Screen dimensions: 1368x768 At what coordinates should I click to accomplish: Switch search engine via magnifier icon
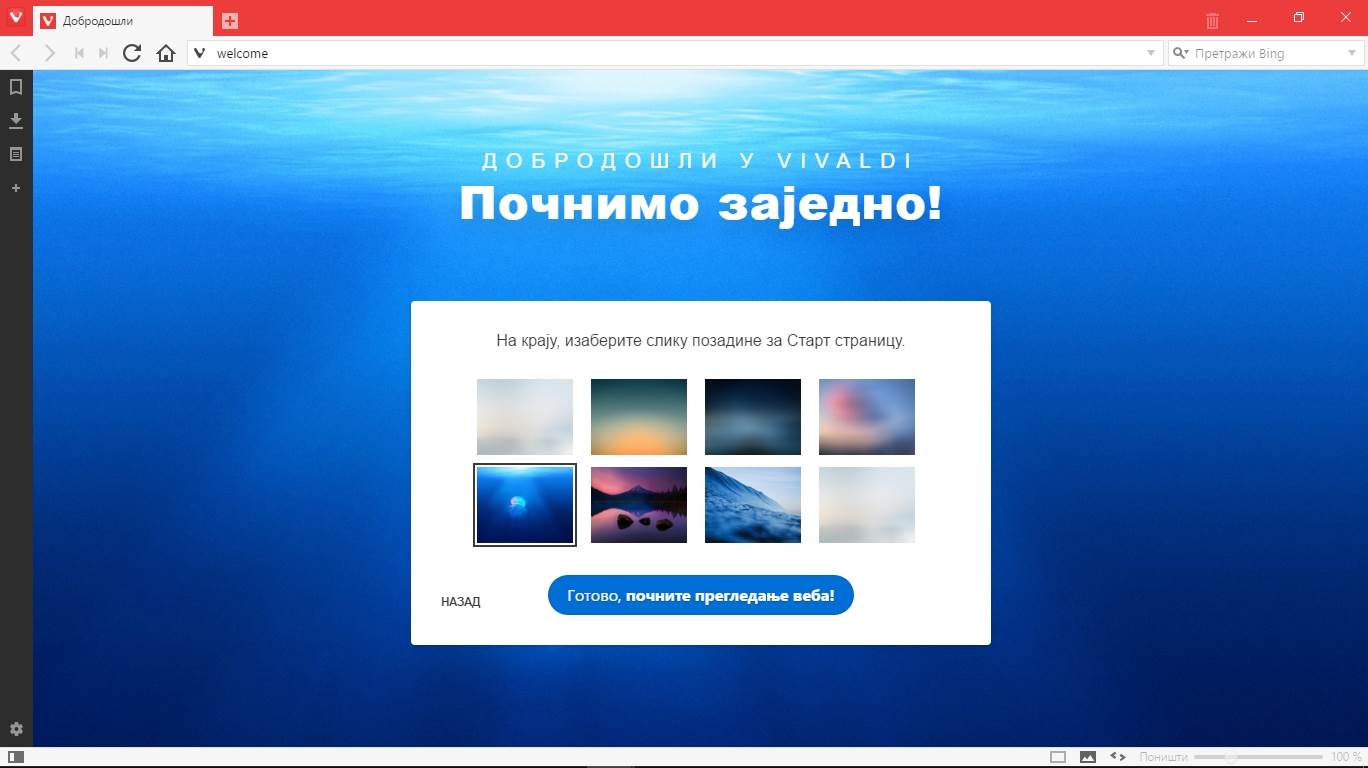[1180, 53]
